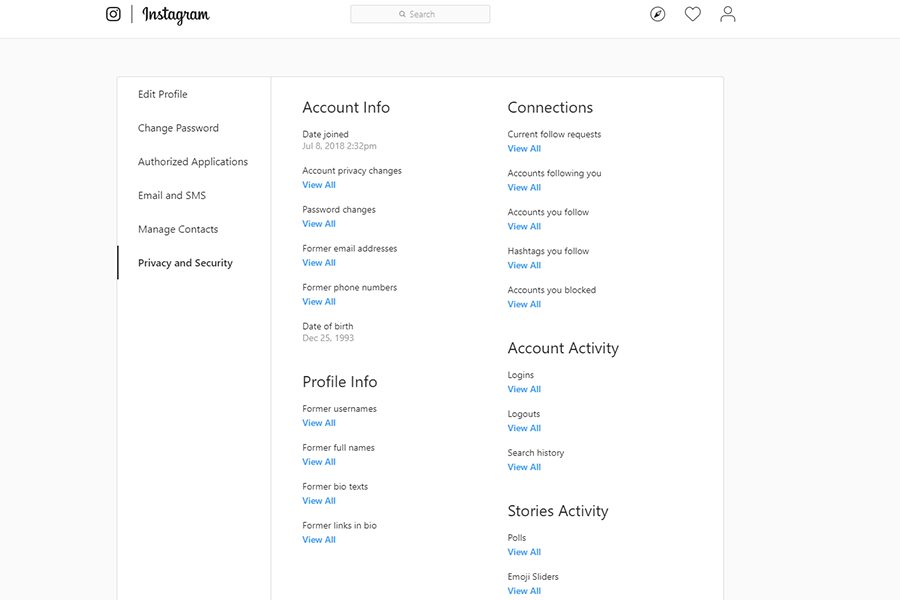Click the Instagram wordmark logo
Image resolution: width=900 pixels, height=600 pixels.
pos(176,15)
